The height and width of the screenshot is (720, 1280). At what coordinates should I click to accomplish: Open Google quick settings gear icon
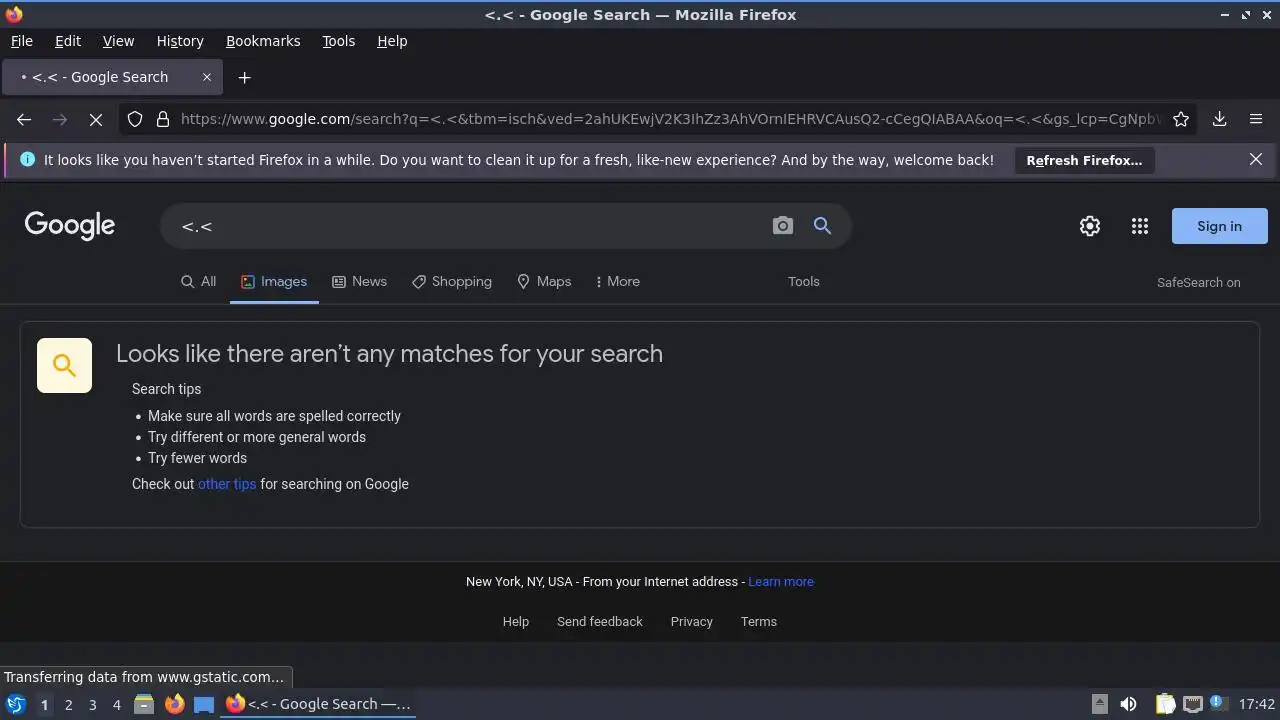coord(1090,226)
